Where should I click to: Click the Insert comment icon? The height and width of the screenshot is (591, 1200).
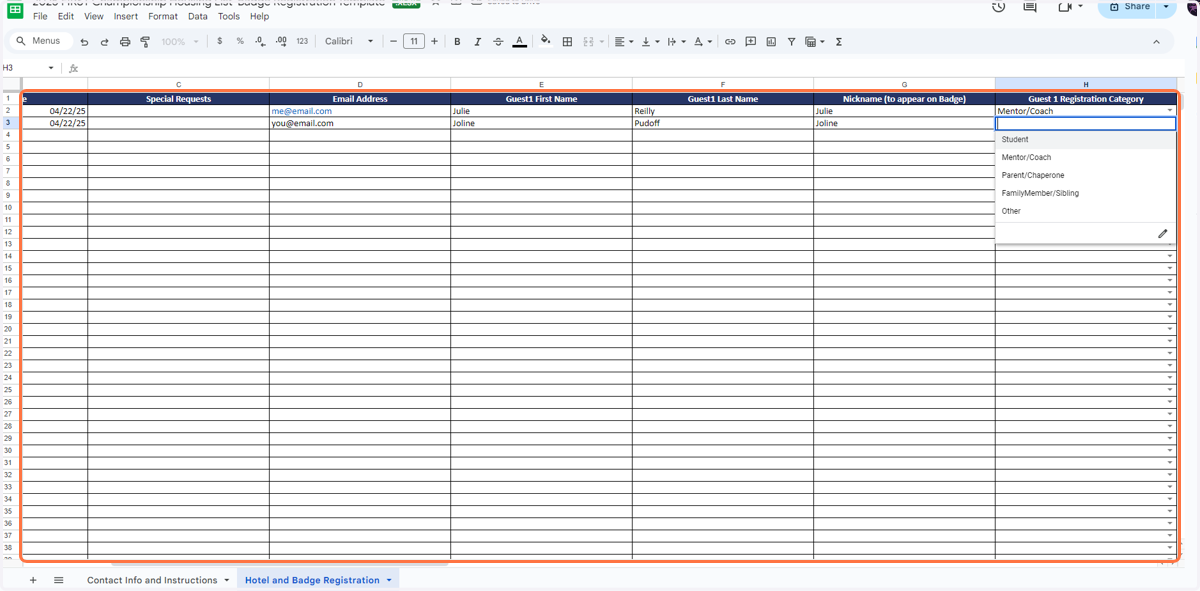[x=750, y=42]
